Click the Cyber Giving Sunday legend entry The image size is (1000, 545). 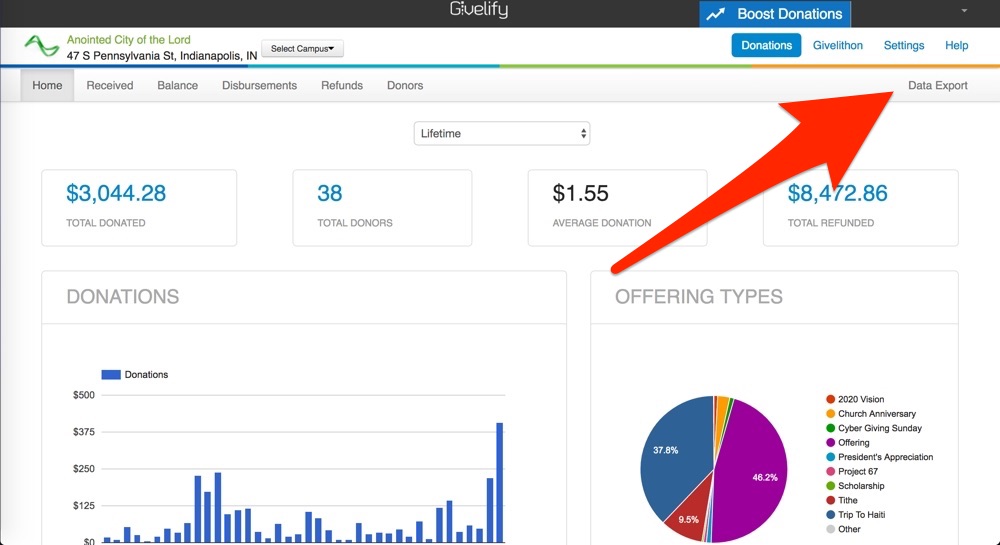(x=874, y=428)
